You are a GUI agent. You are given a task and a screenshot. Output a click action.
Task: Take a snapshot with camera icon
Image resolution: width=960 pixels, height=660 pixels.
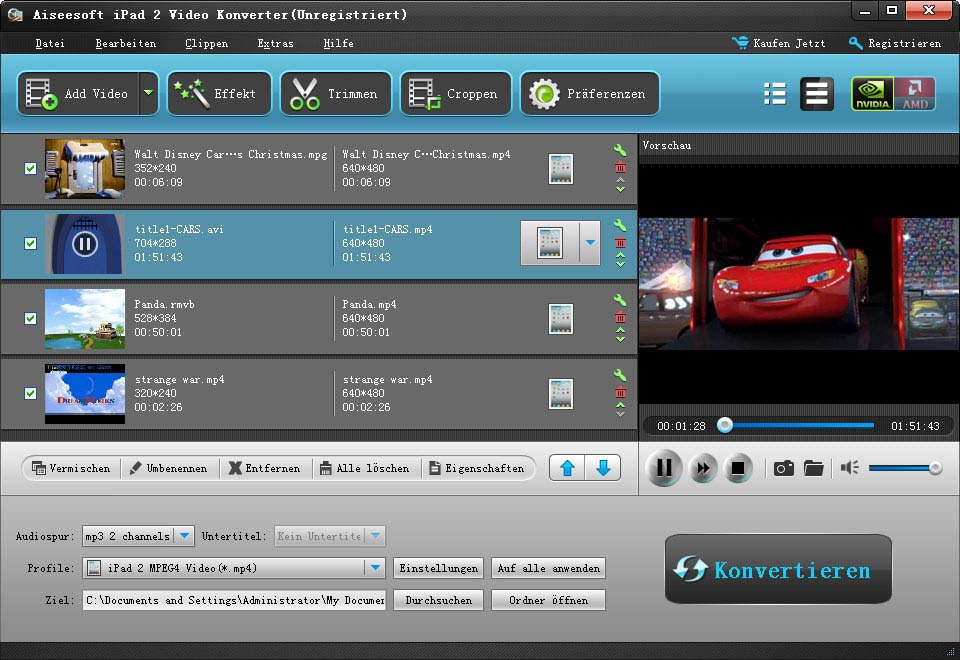784,468
